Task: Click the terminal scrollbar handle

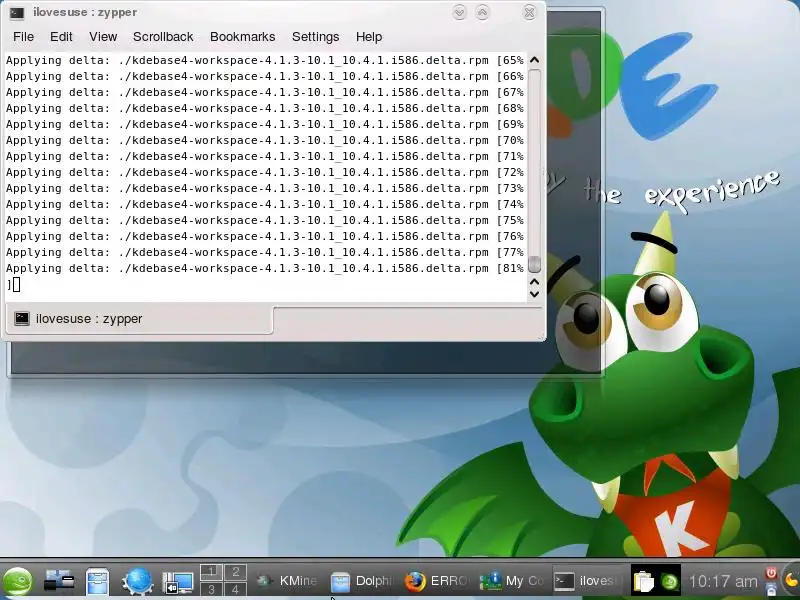Action: tap(534, 264)
